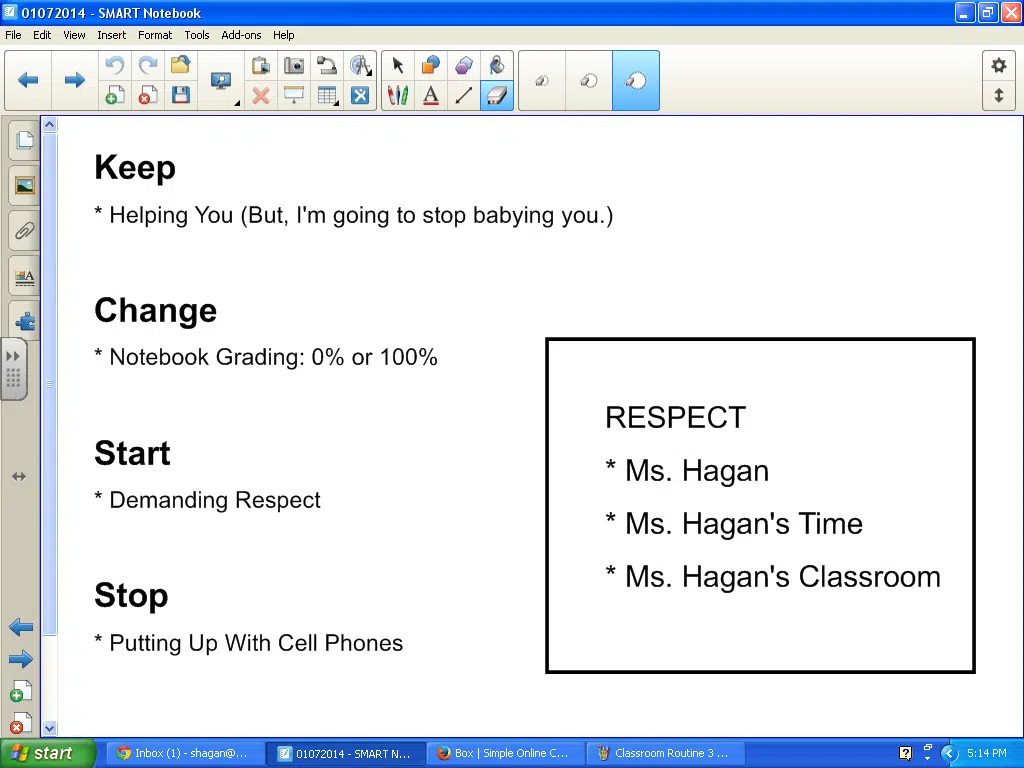
Task: Select the Lines tool
Action: 464,96
